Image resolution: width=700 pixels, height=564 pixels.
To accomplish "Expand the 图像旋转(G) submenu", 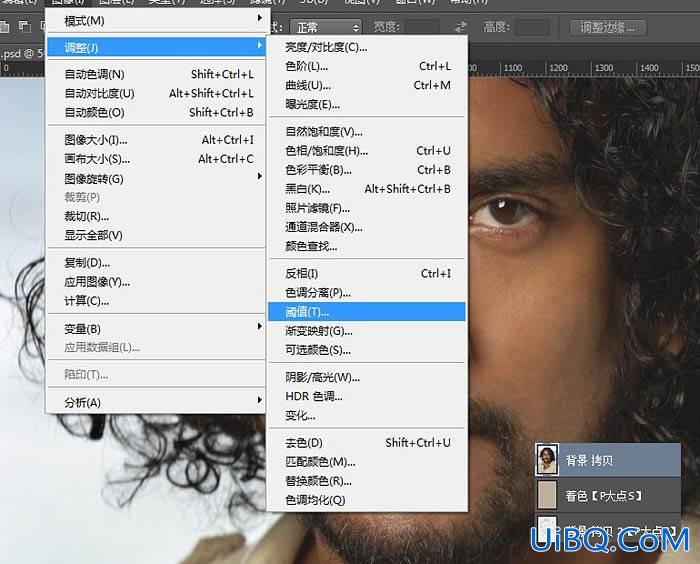I will coord(156,179).
